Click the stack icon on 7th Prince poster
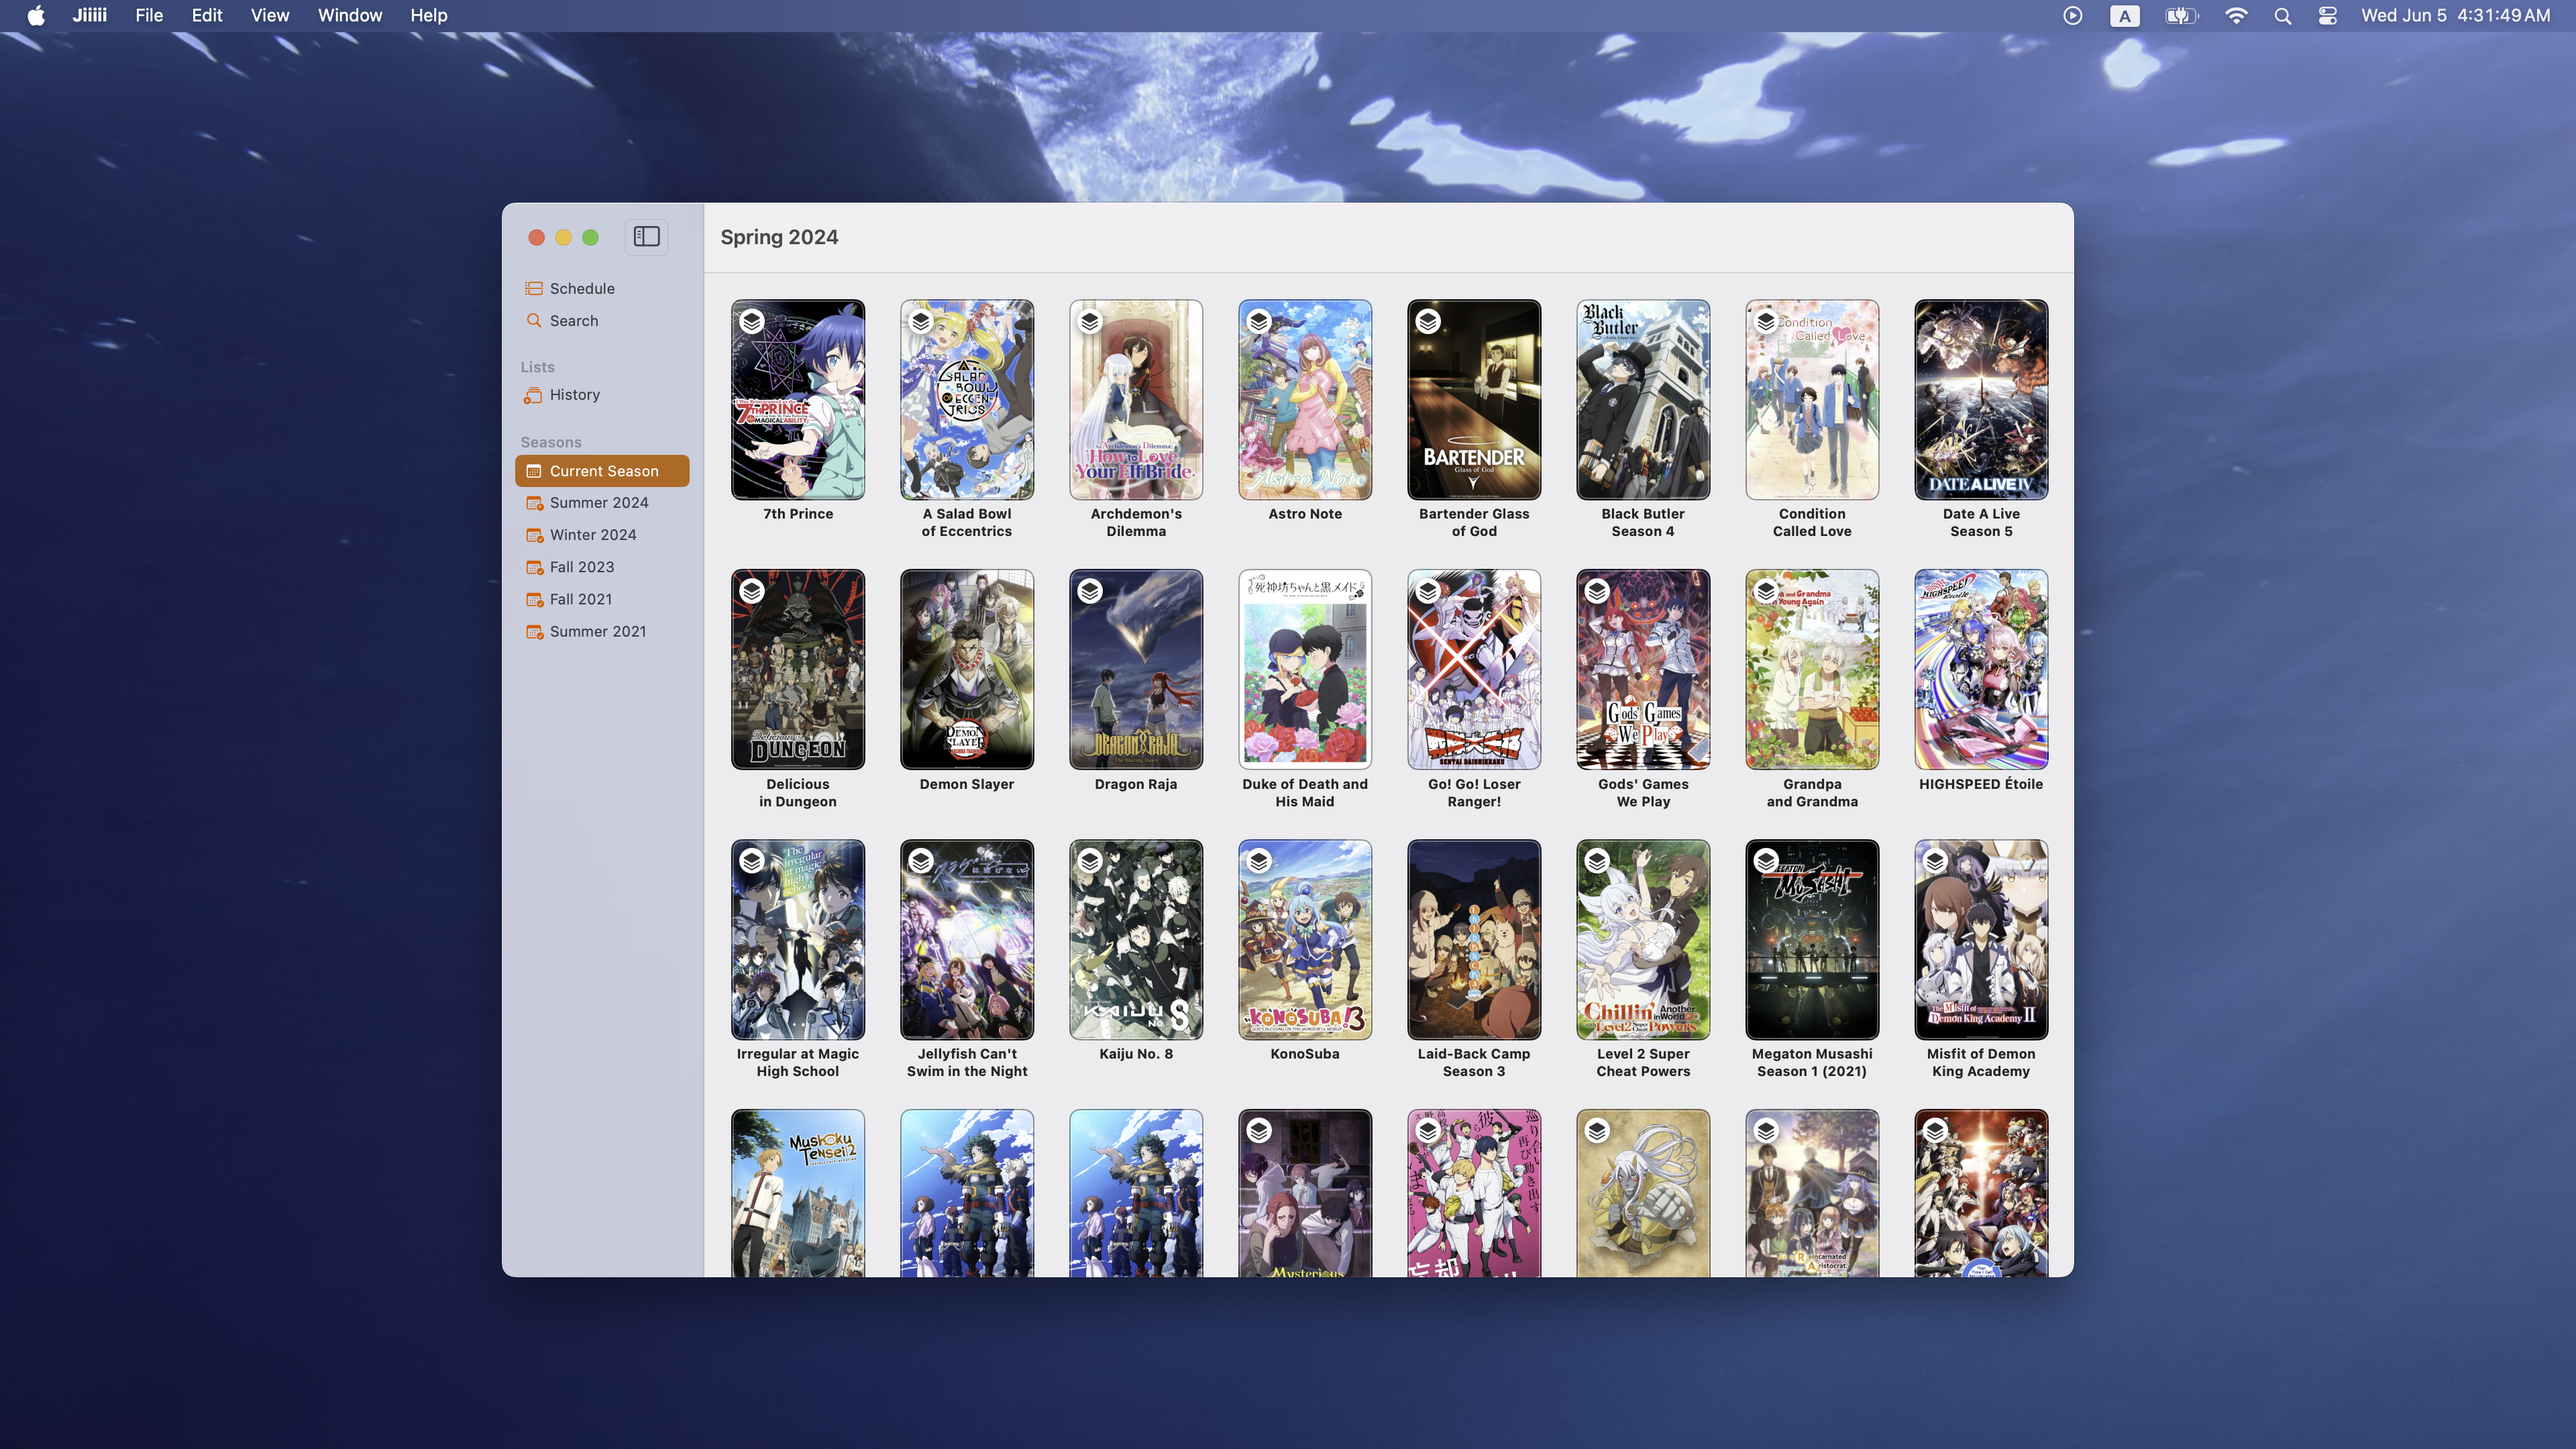Image resolution: width=2576 pixels, height=1449 pixels. 752,322
